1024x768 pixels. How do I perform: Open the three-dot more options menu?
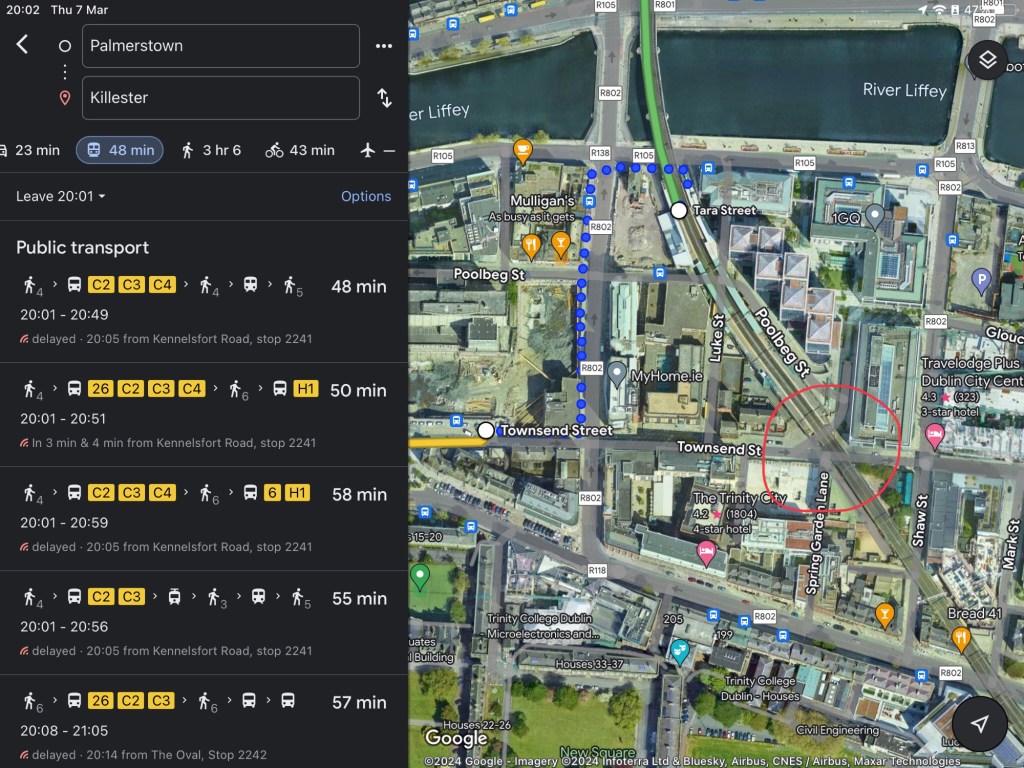pos(384,46)
